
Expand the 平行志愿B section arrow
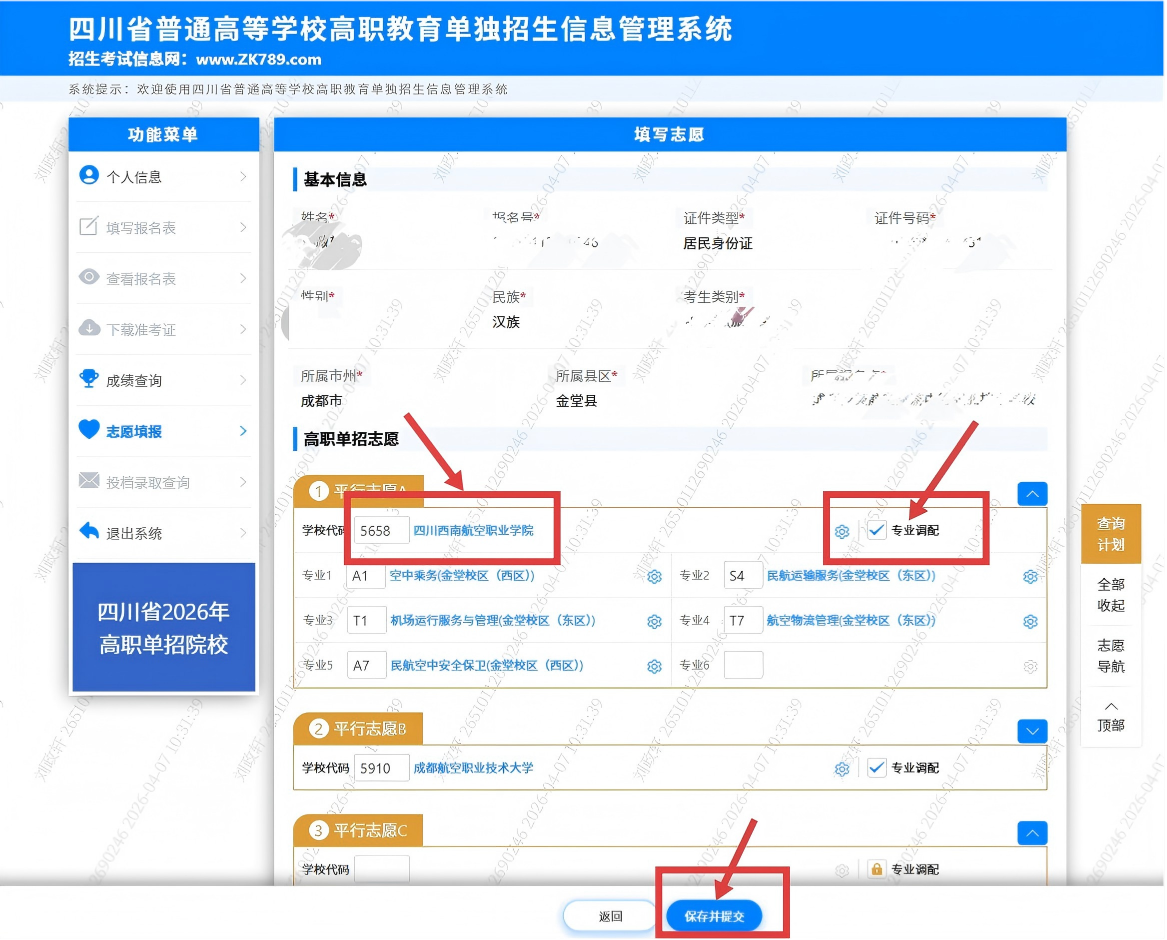1032,731
